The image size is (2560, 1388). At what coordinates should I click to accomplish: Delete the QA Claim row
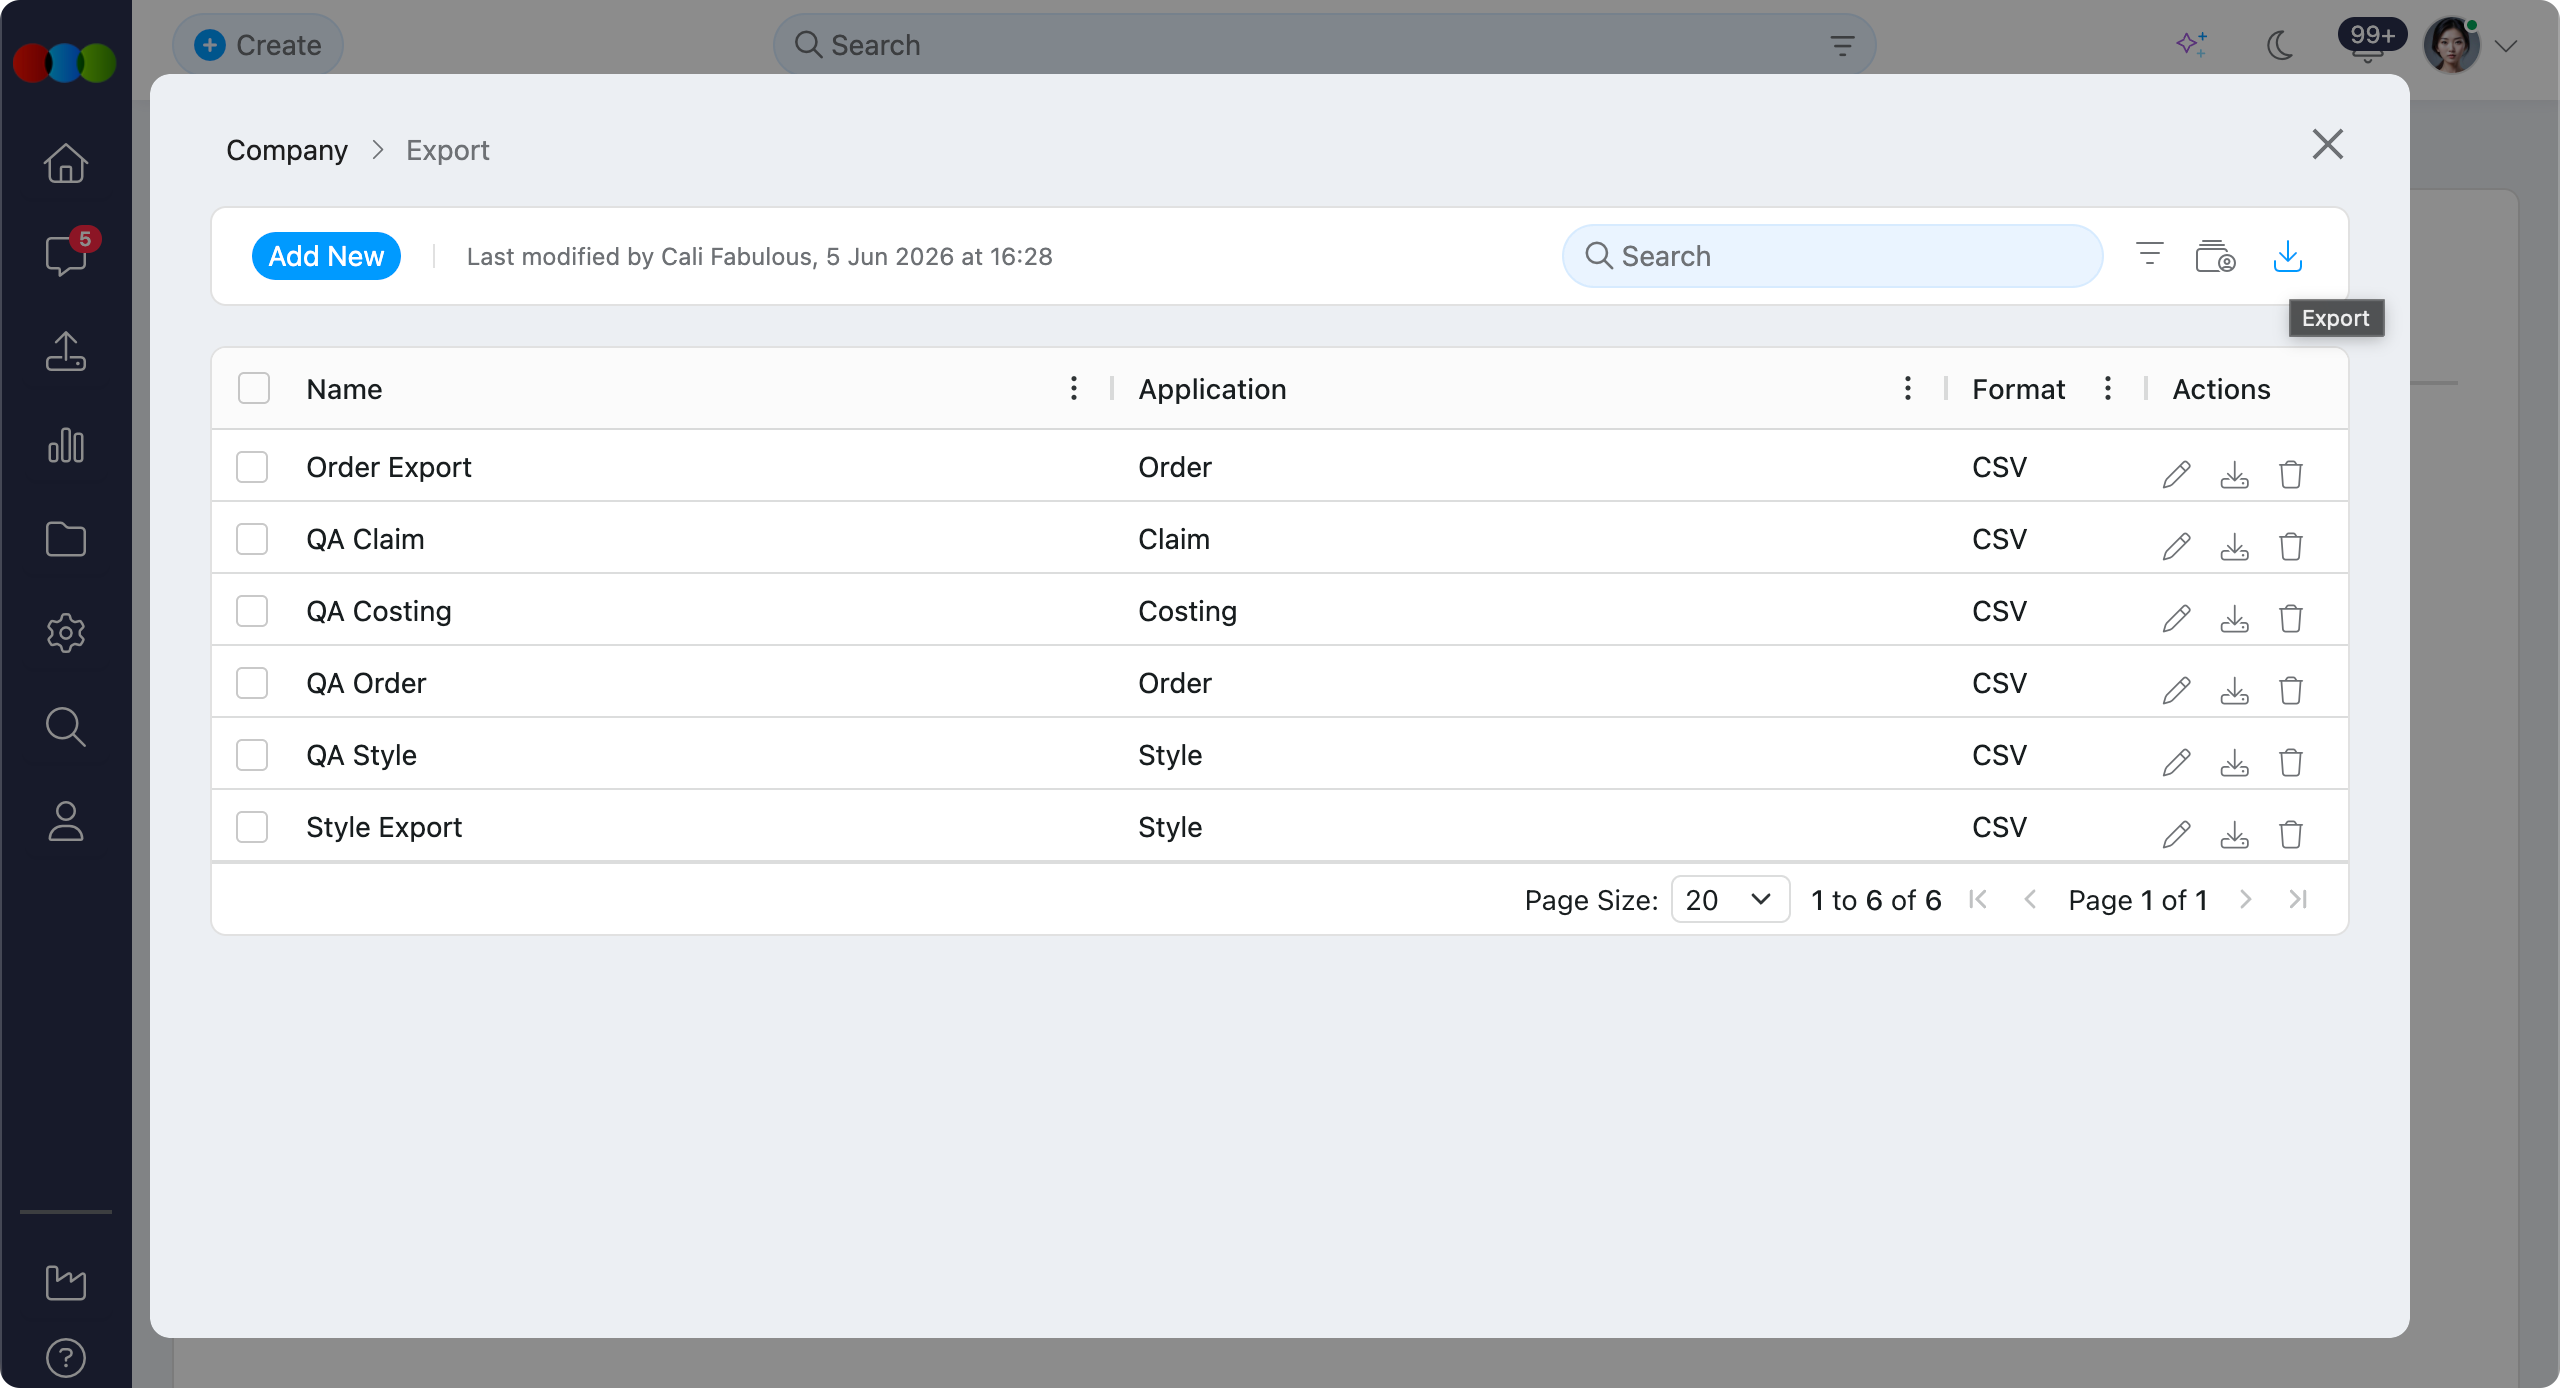2291,546
